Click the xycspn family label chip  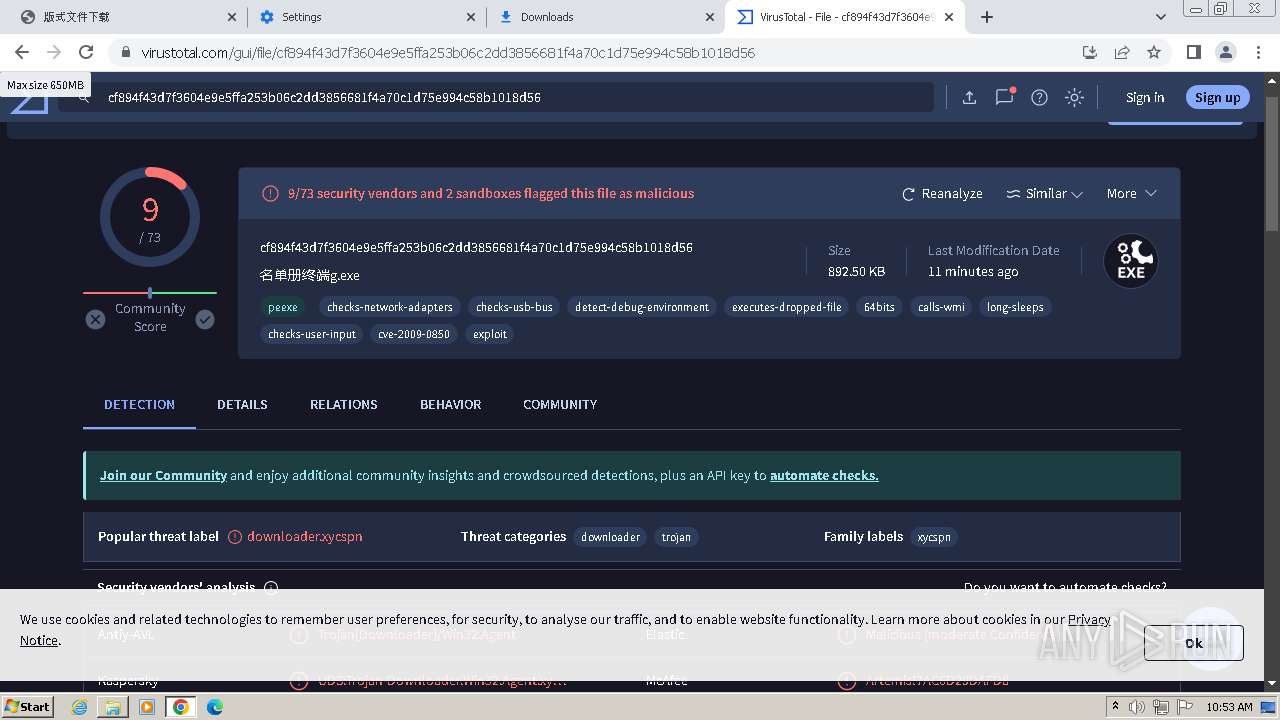pyautogui.click(x=934, y=537)
